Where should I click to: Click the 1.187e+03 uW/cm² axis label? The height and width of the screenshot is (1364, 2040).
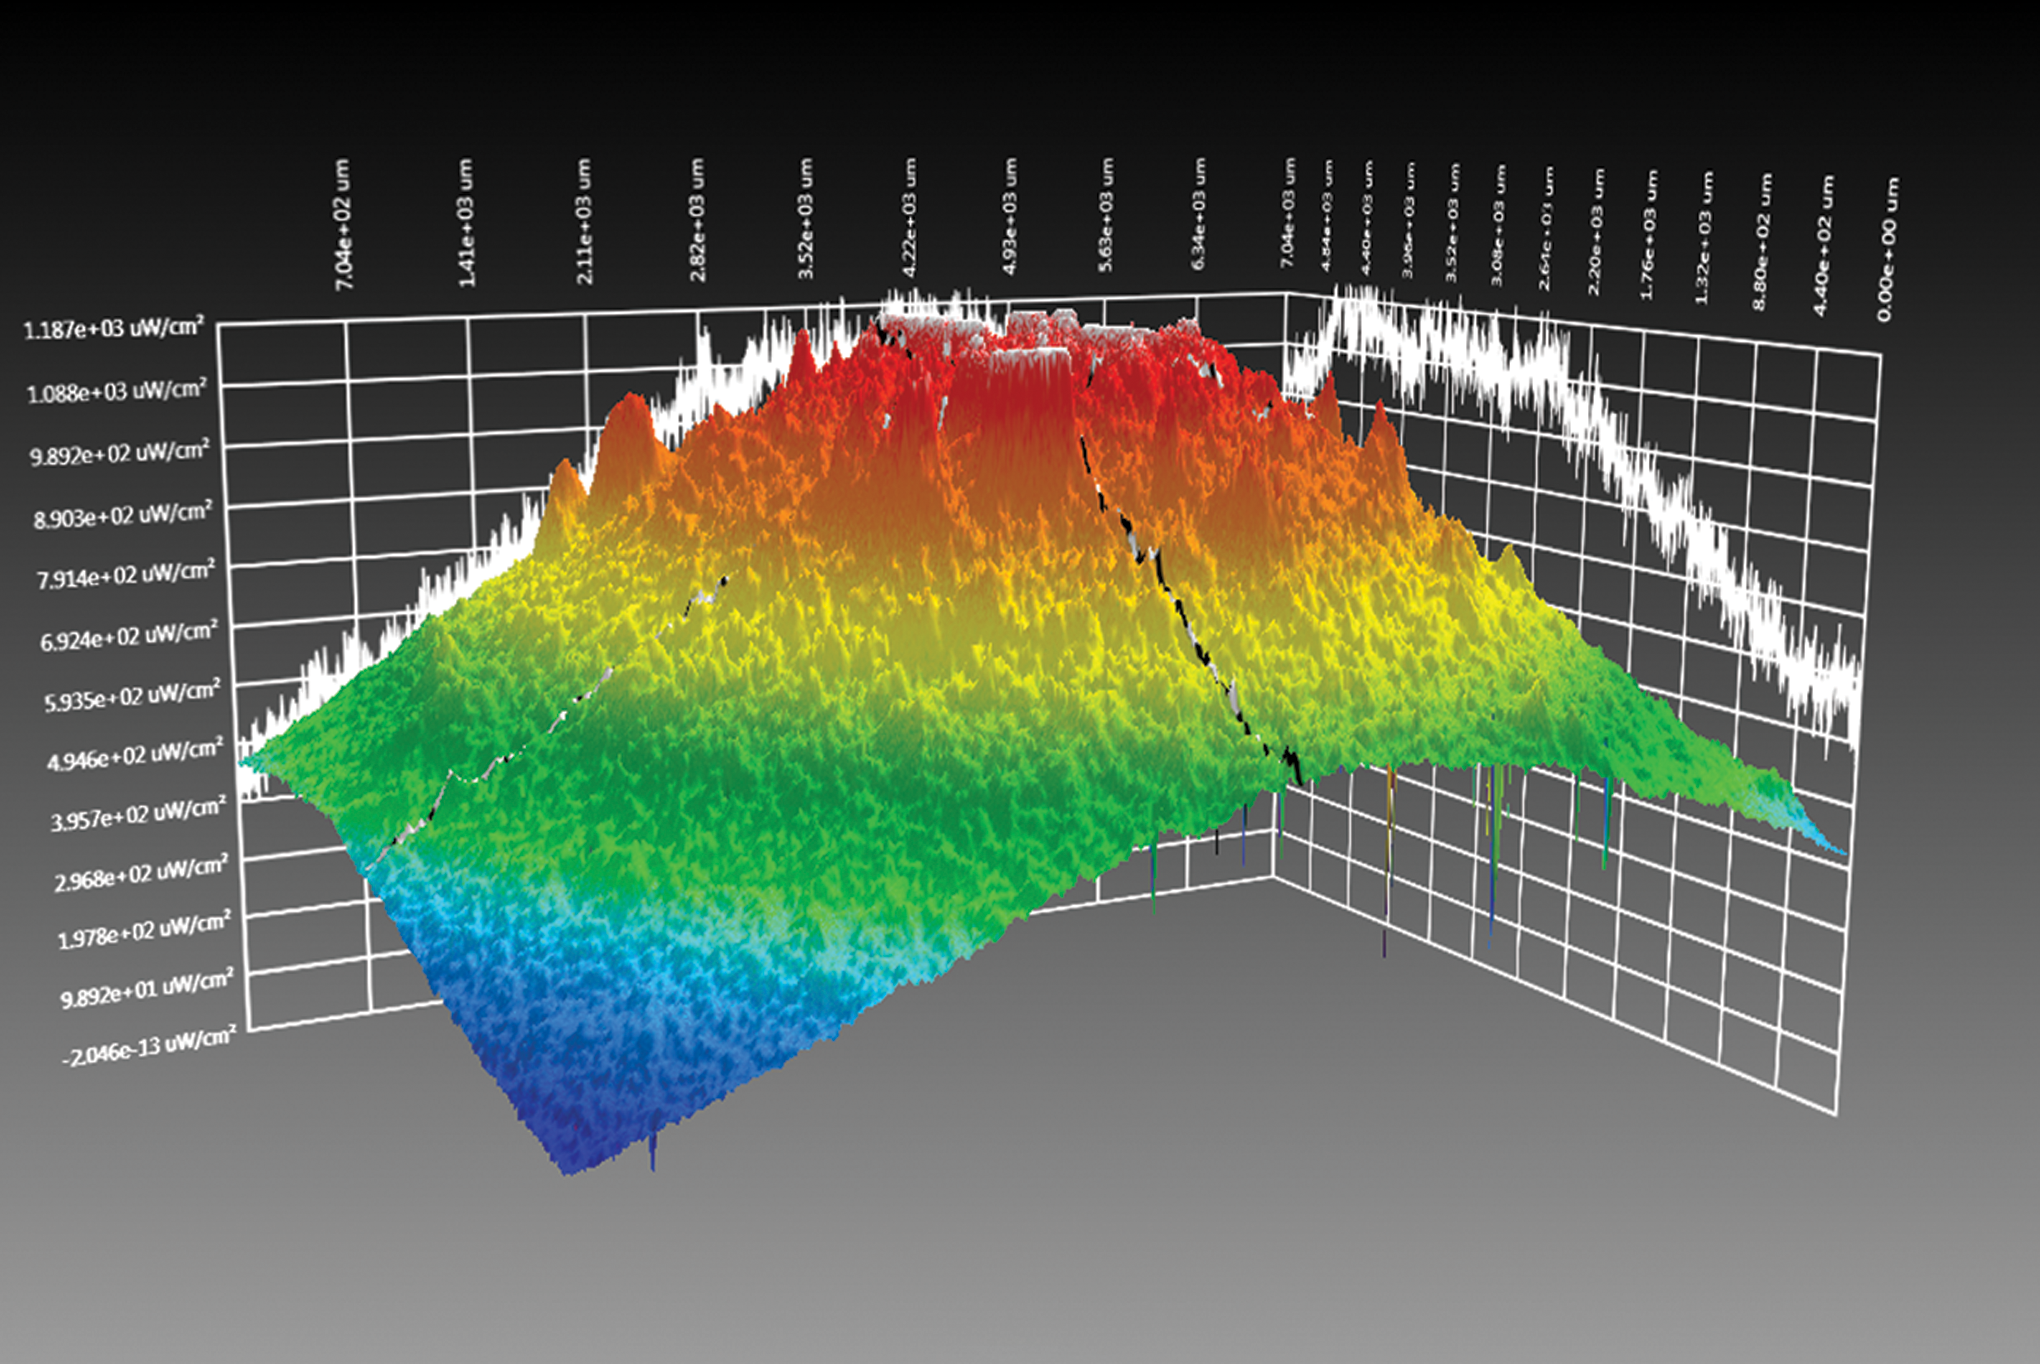pos(114,327)
